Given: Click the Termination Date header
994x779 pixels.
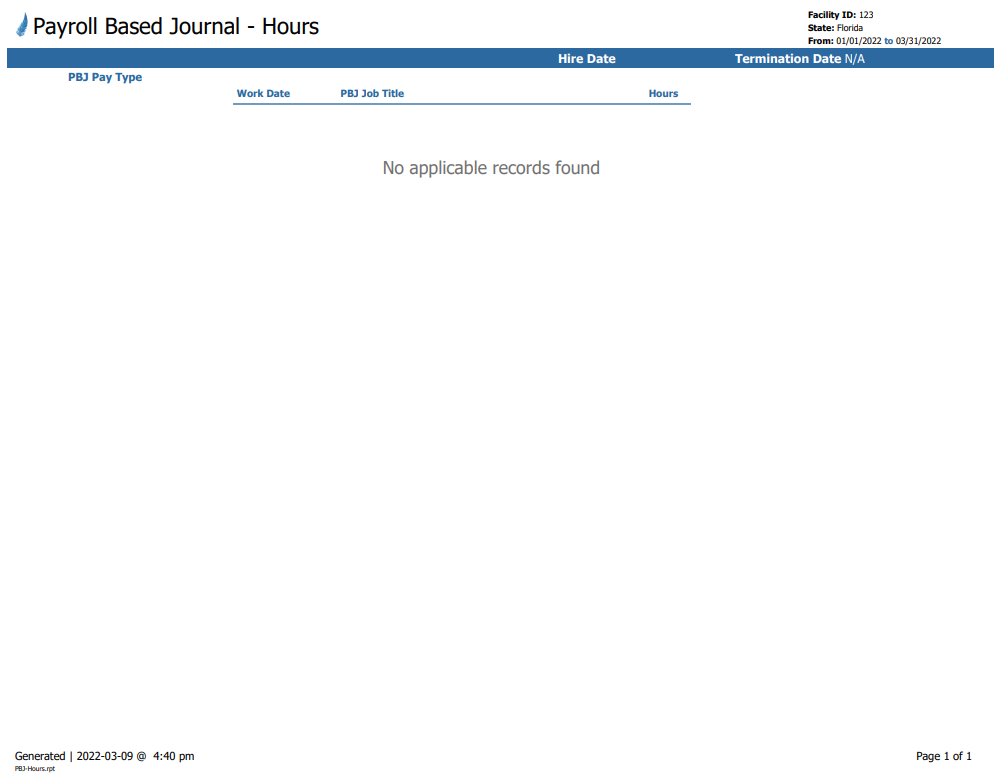Looking at the screenshot, I should tap(788, 59).
